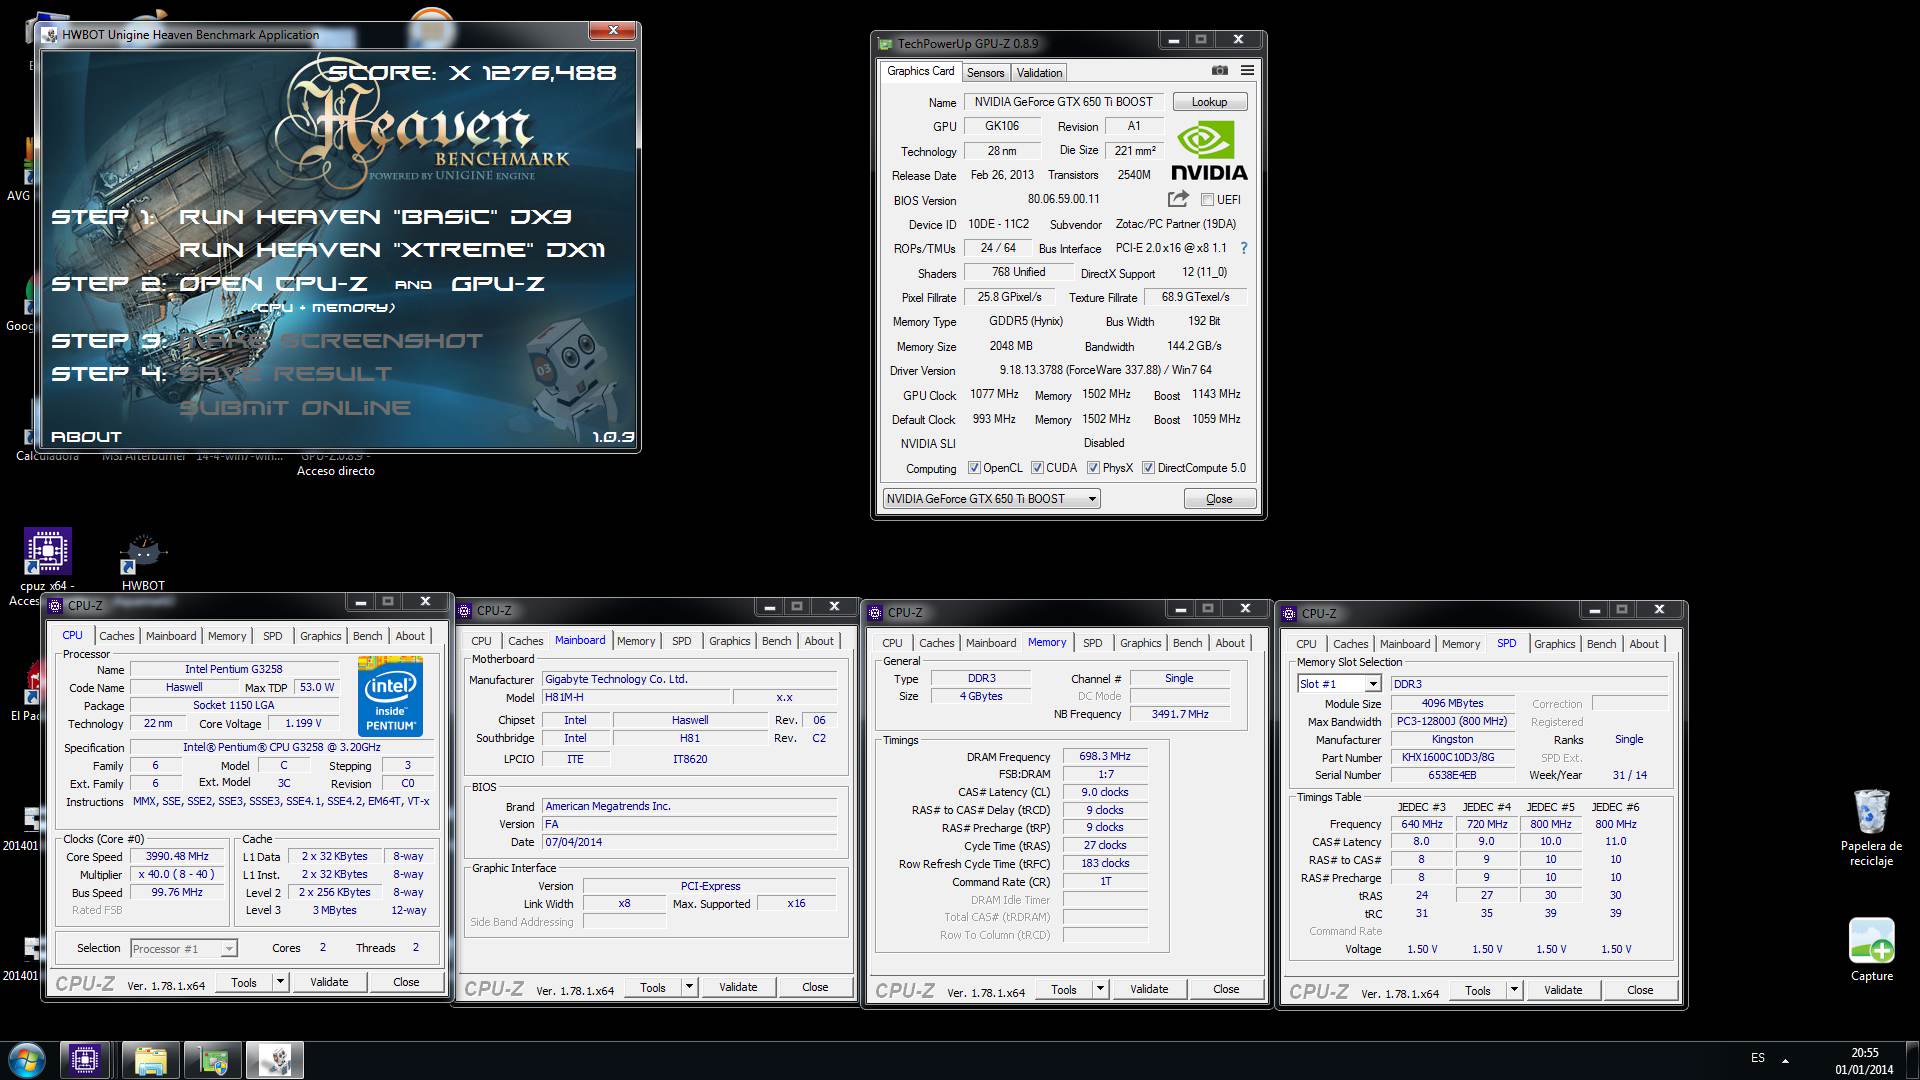This screenshot has width=1920, height=1080.
Task: Click the HWBOT Heaven window title icon
Action: (x=50, y=35)
